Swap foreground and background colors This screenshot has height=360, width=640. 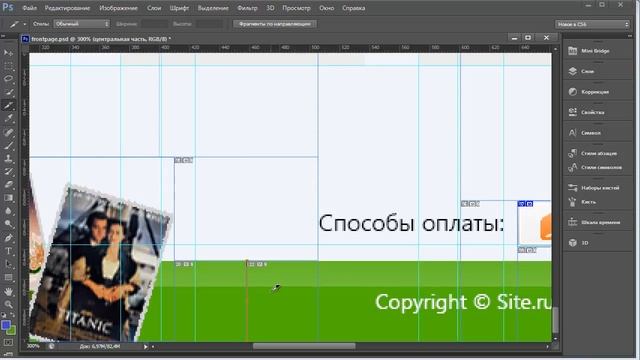13,315
